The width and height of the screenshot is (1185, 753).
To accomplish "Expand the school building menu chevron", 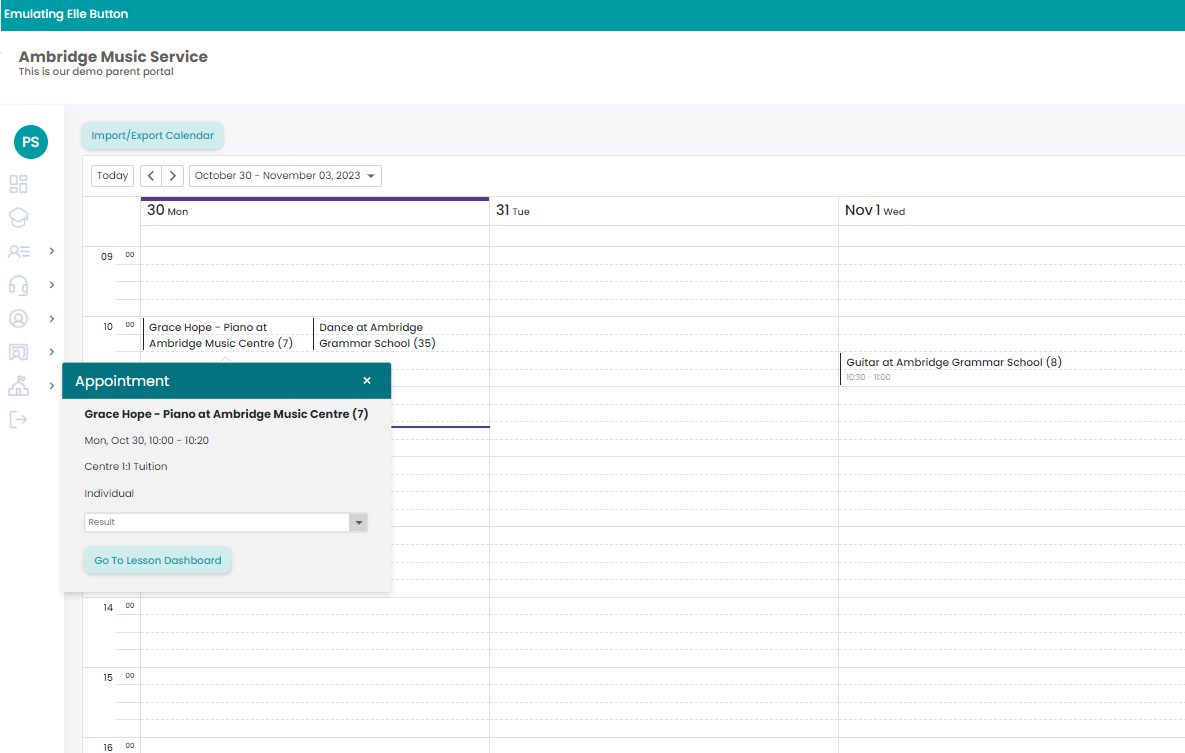I will (x=51, y=386).
